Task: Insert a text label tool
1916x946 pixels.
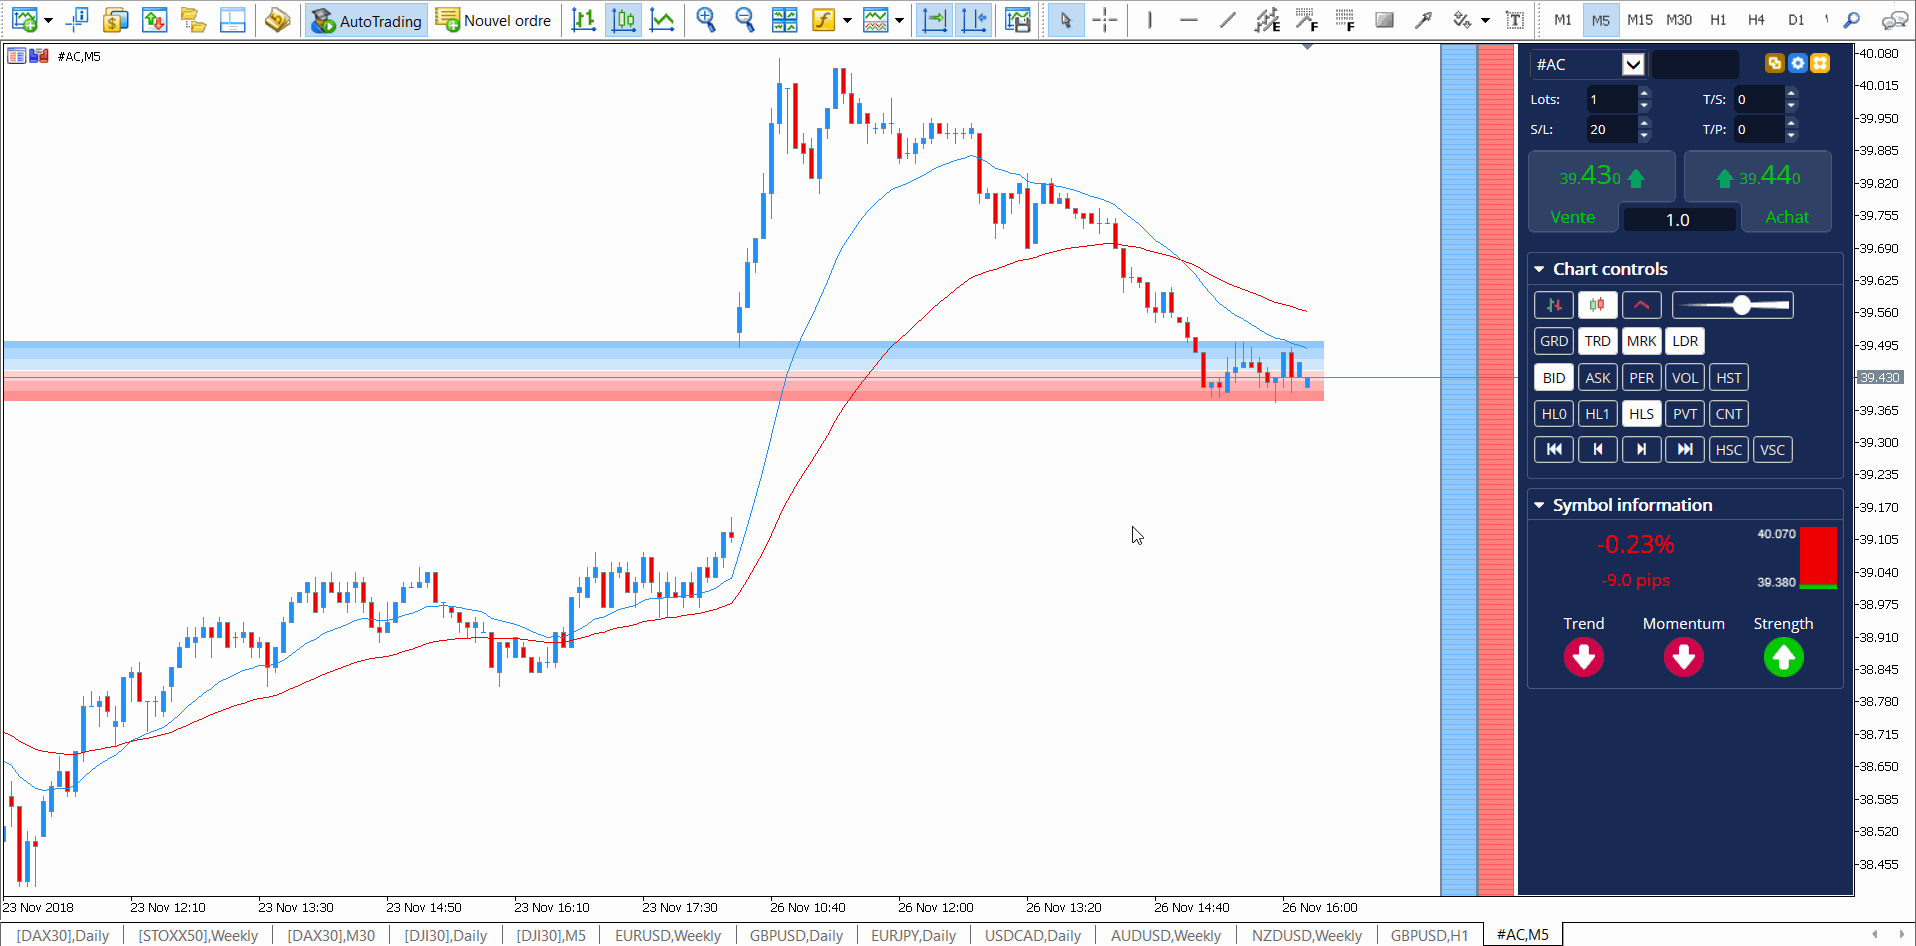Action: click(1515, 20)
